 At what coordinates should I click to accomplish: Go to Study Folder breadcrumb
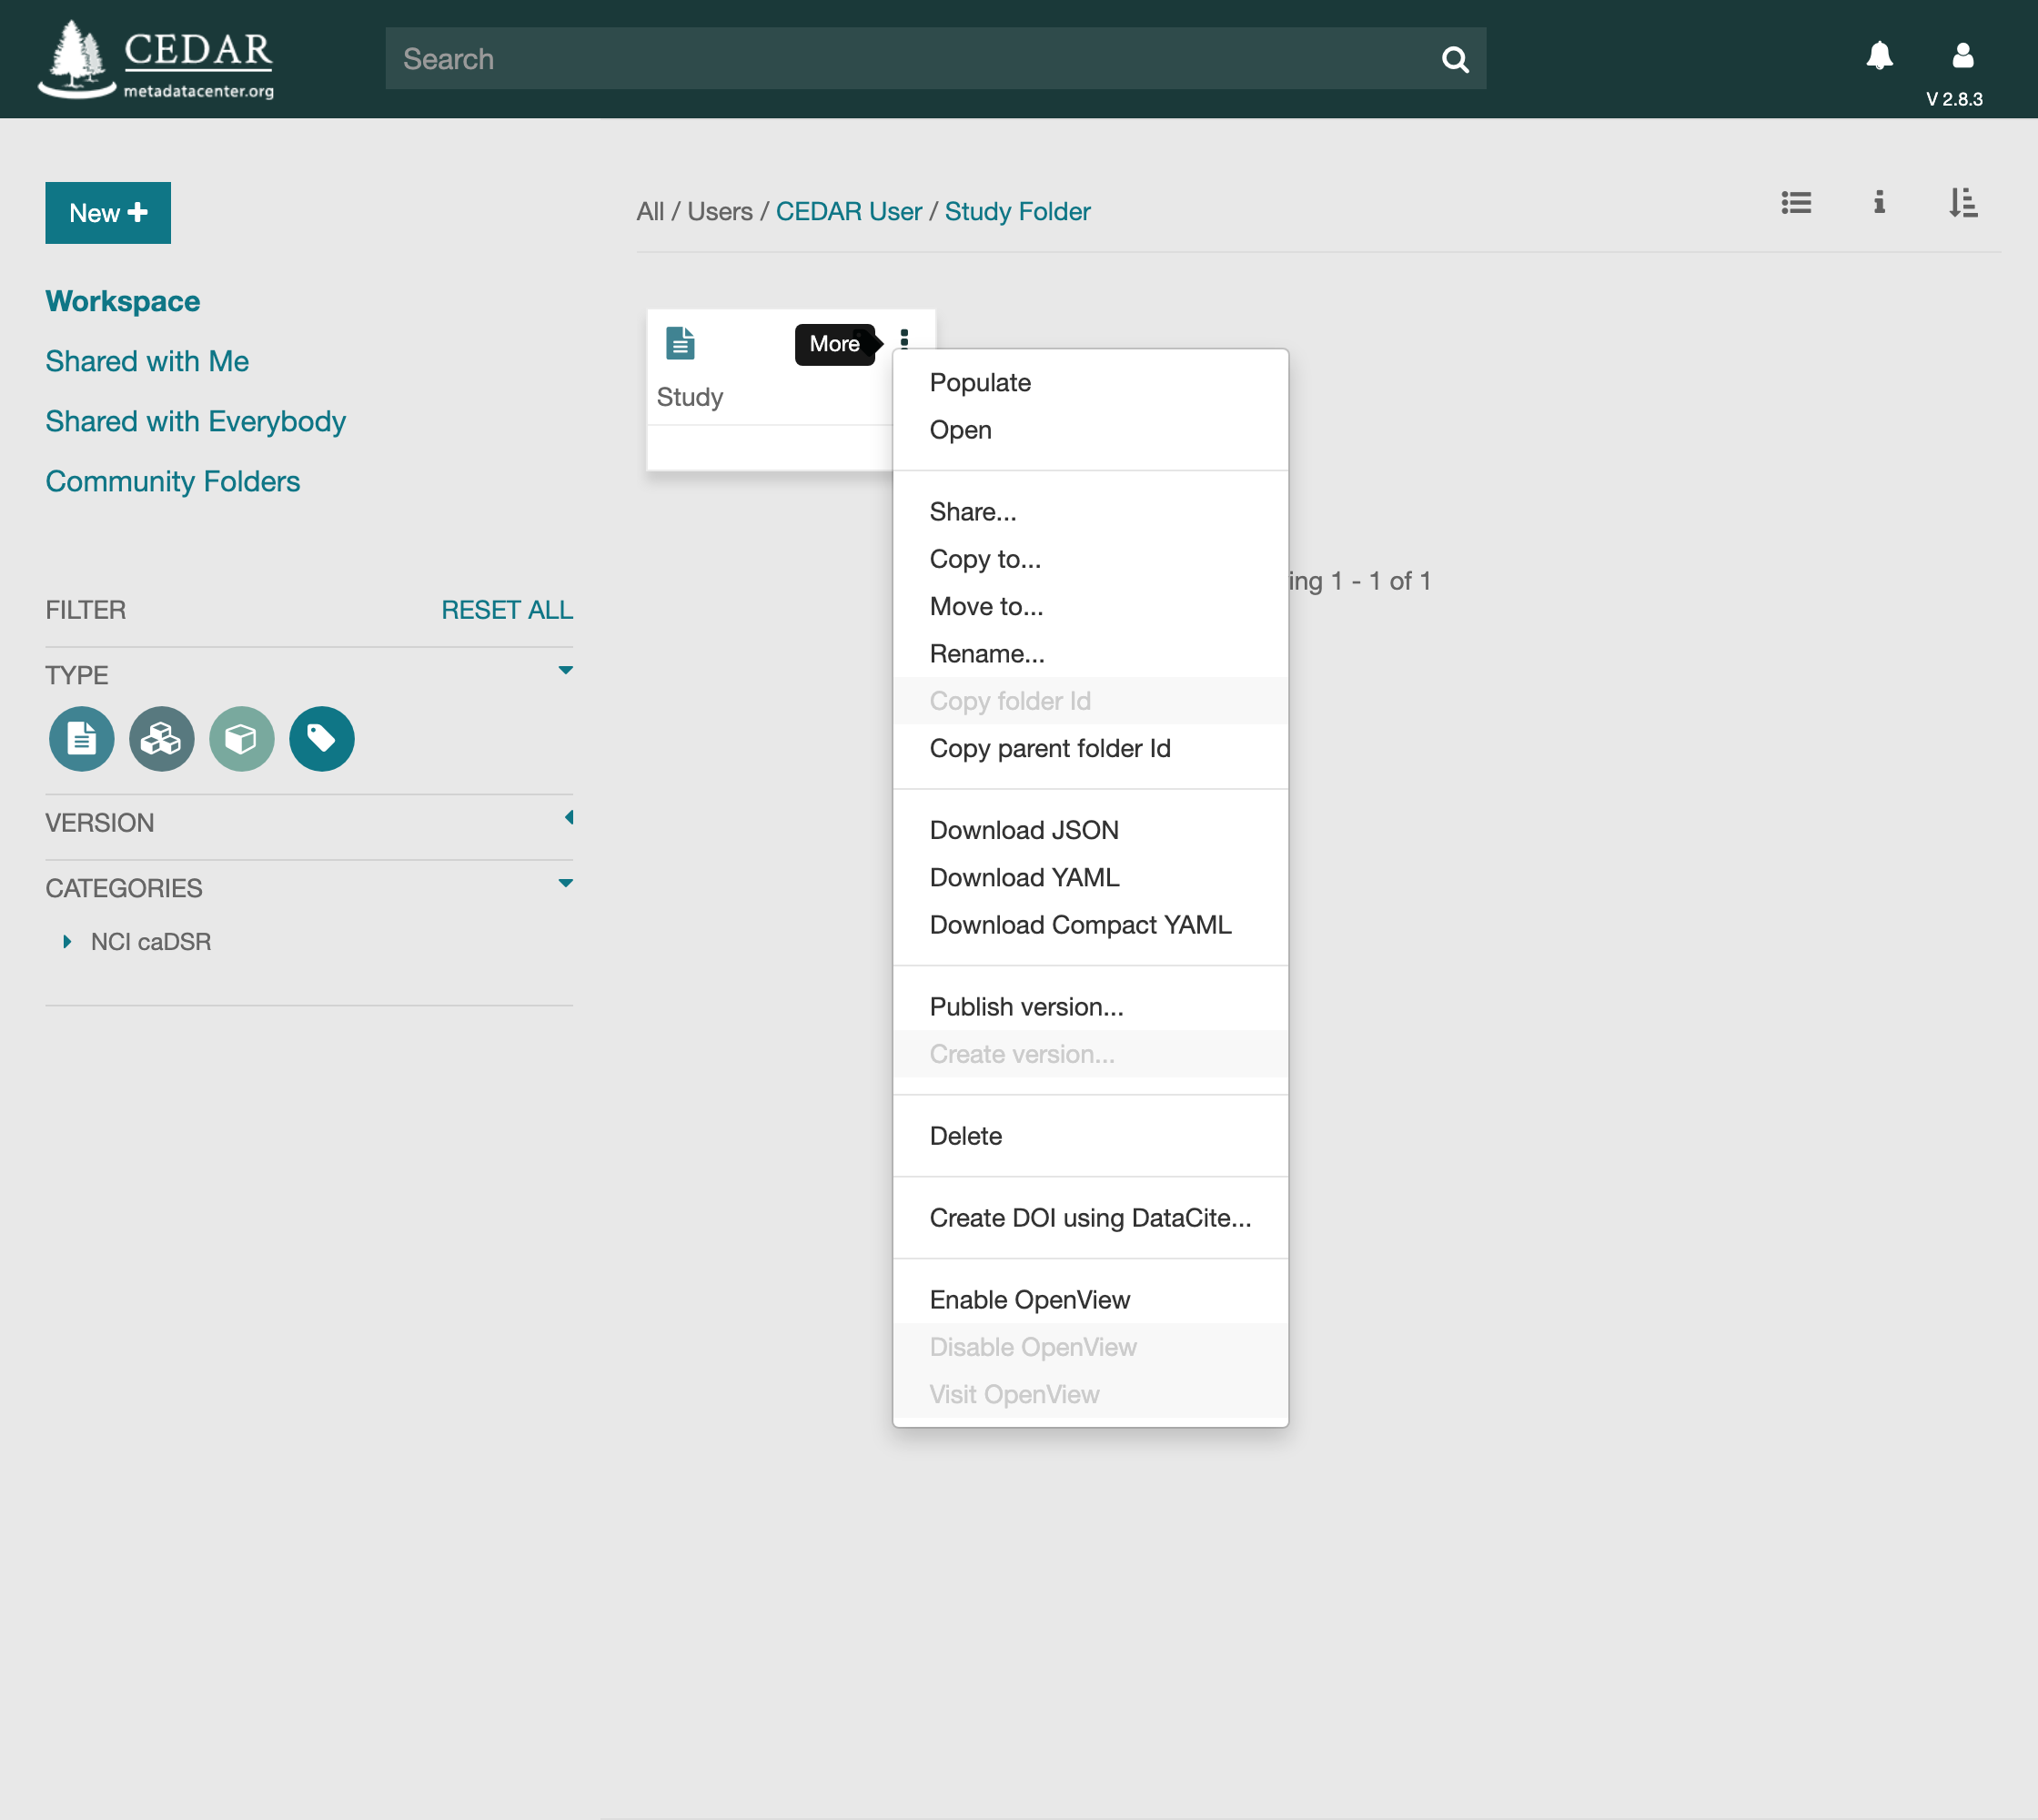pyautogui.click(x=1017, y=212)
